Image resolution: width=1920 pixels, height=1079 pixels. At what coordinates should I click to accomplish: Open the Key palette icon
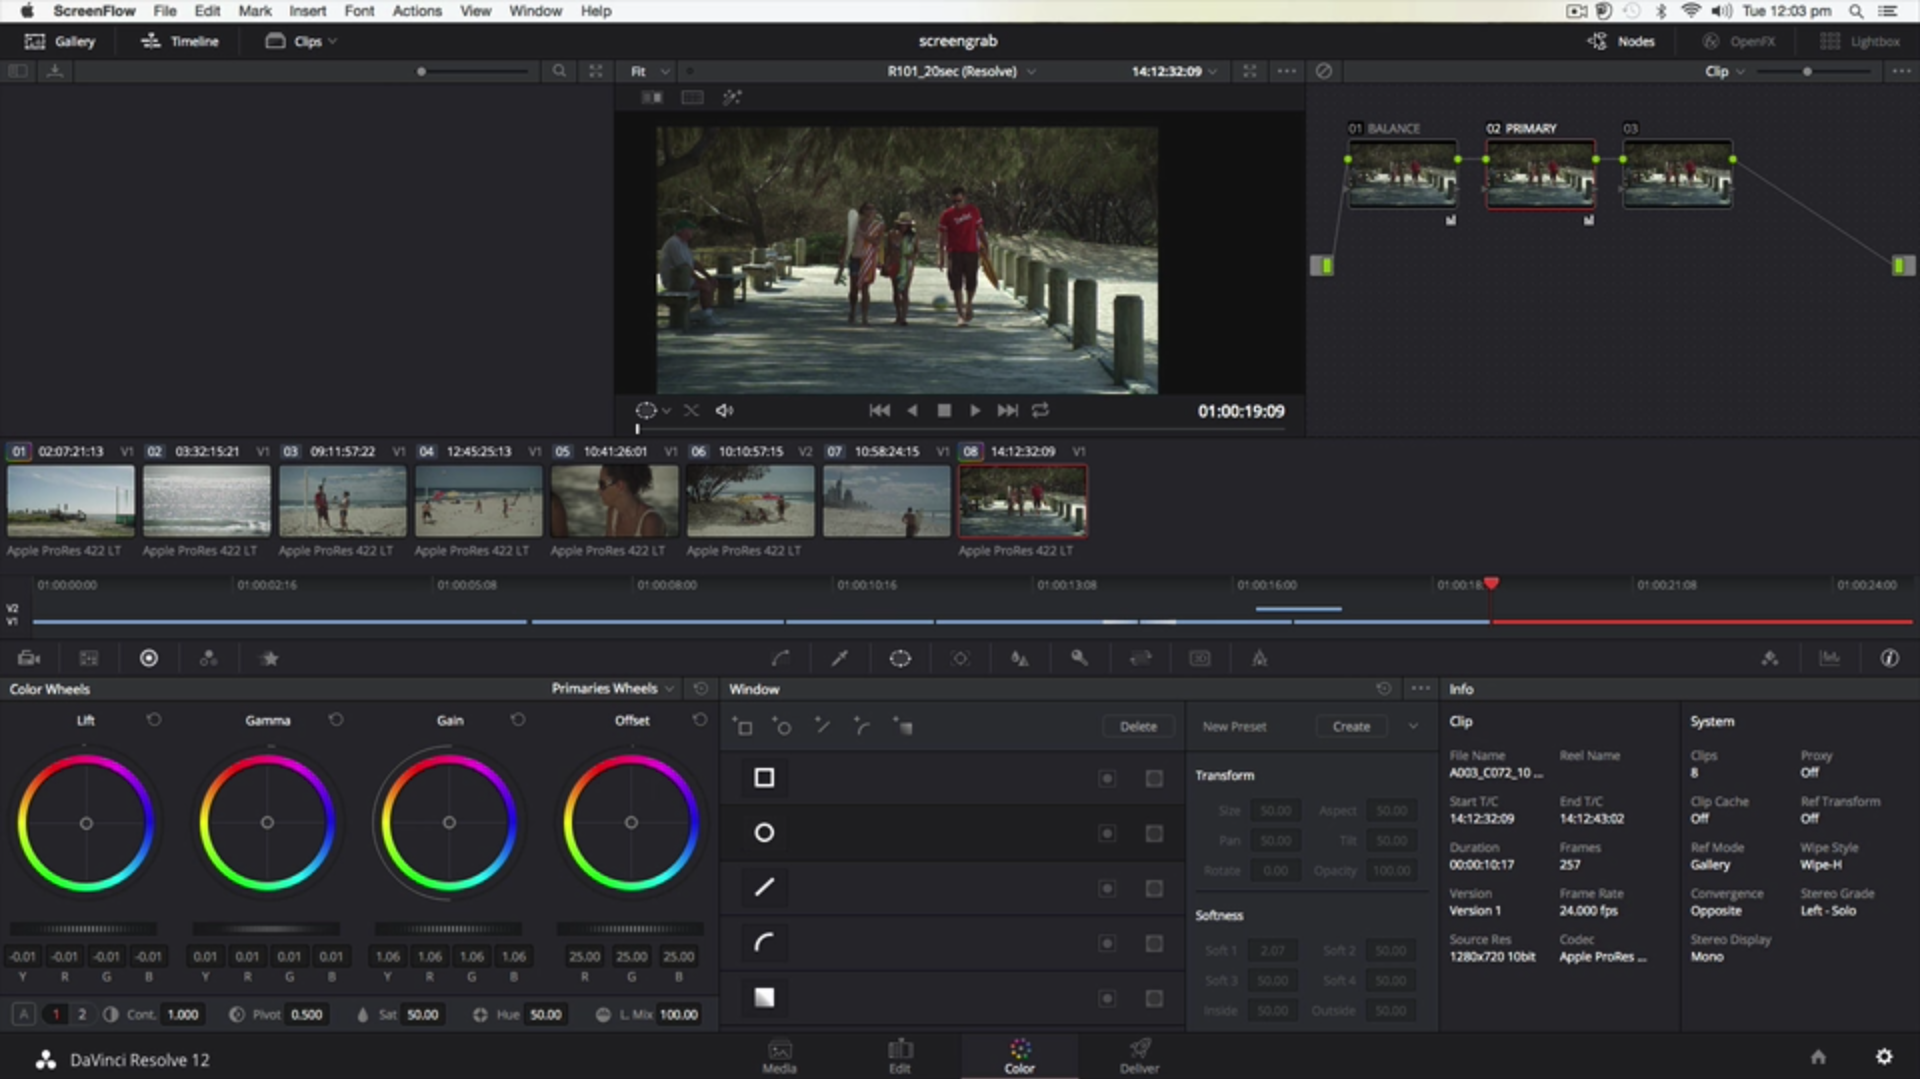pos(1079,658)
